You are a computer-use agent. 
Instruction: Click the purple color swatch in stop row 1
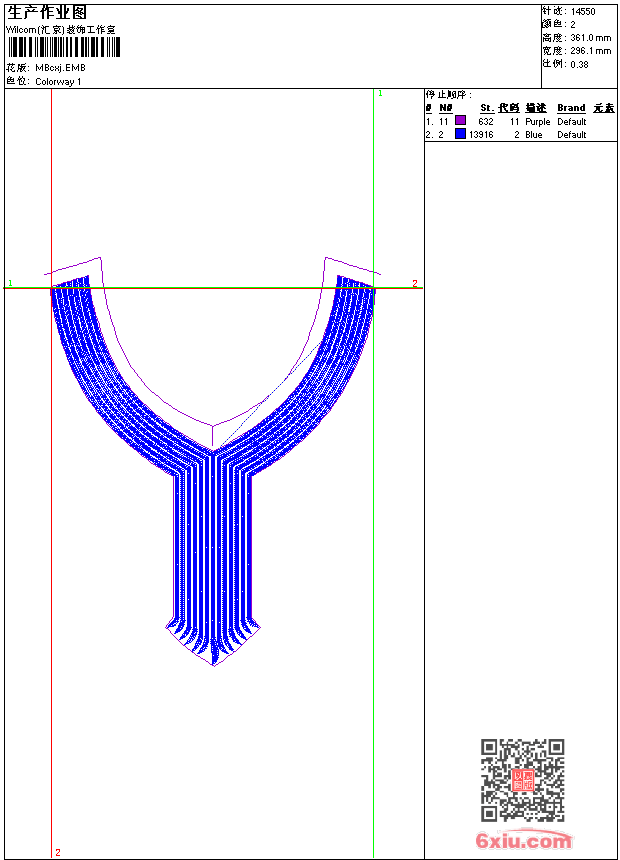point(460,121)
